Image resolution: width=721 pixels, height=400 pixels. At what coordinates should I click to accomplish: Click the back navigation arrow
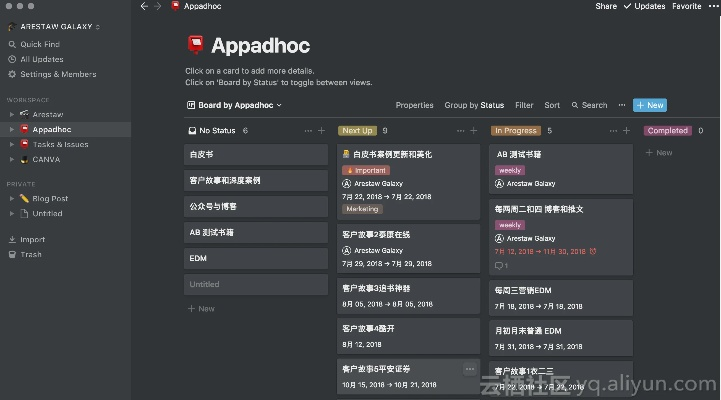pos(144,6)
